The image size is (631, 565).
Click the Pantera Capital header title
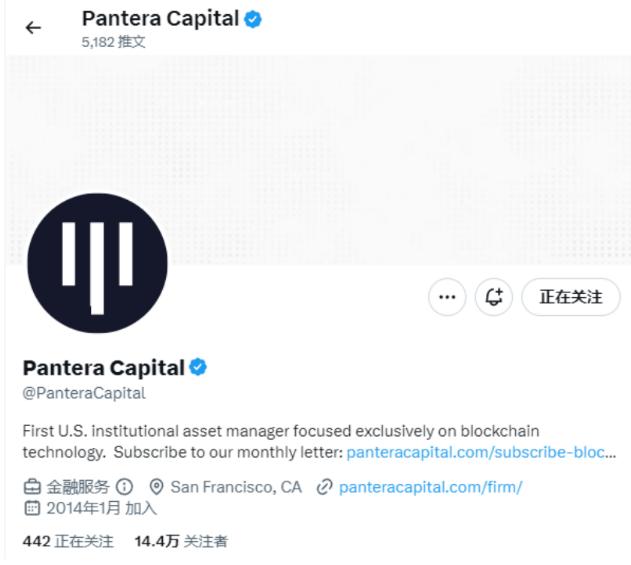point(160,19)
